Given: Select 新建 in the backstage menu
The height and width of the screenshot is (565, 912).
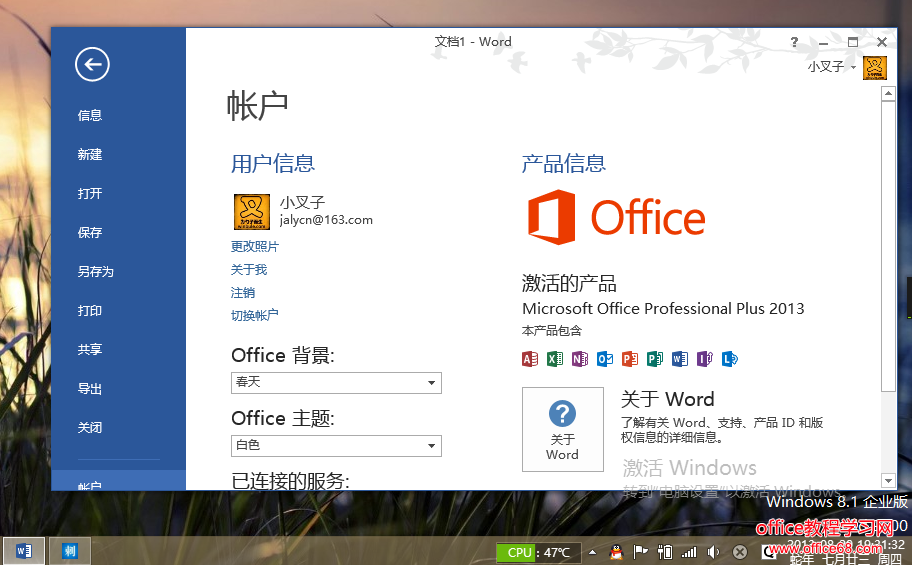Looking at the screenshot, I should [x=90, y=154].
